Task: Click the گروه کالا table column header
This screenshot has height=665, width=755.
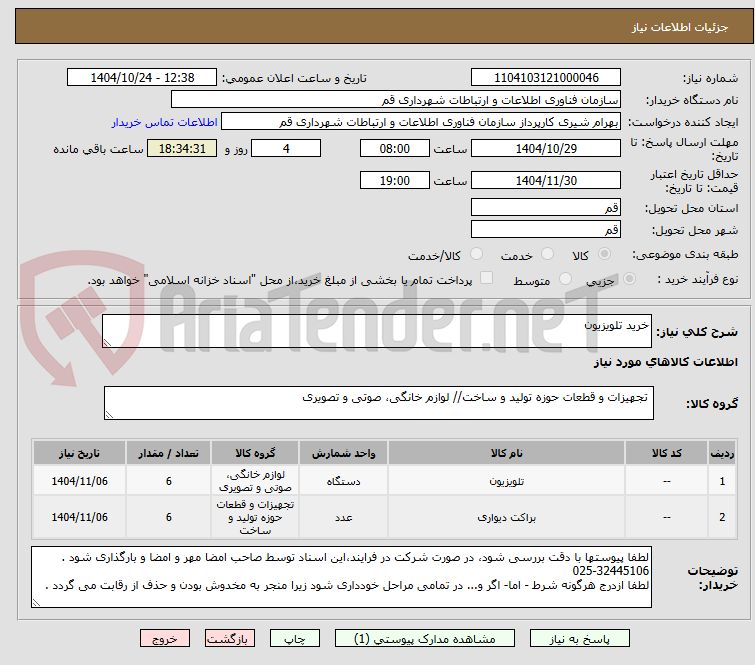Action: [x=255, y=453]
